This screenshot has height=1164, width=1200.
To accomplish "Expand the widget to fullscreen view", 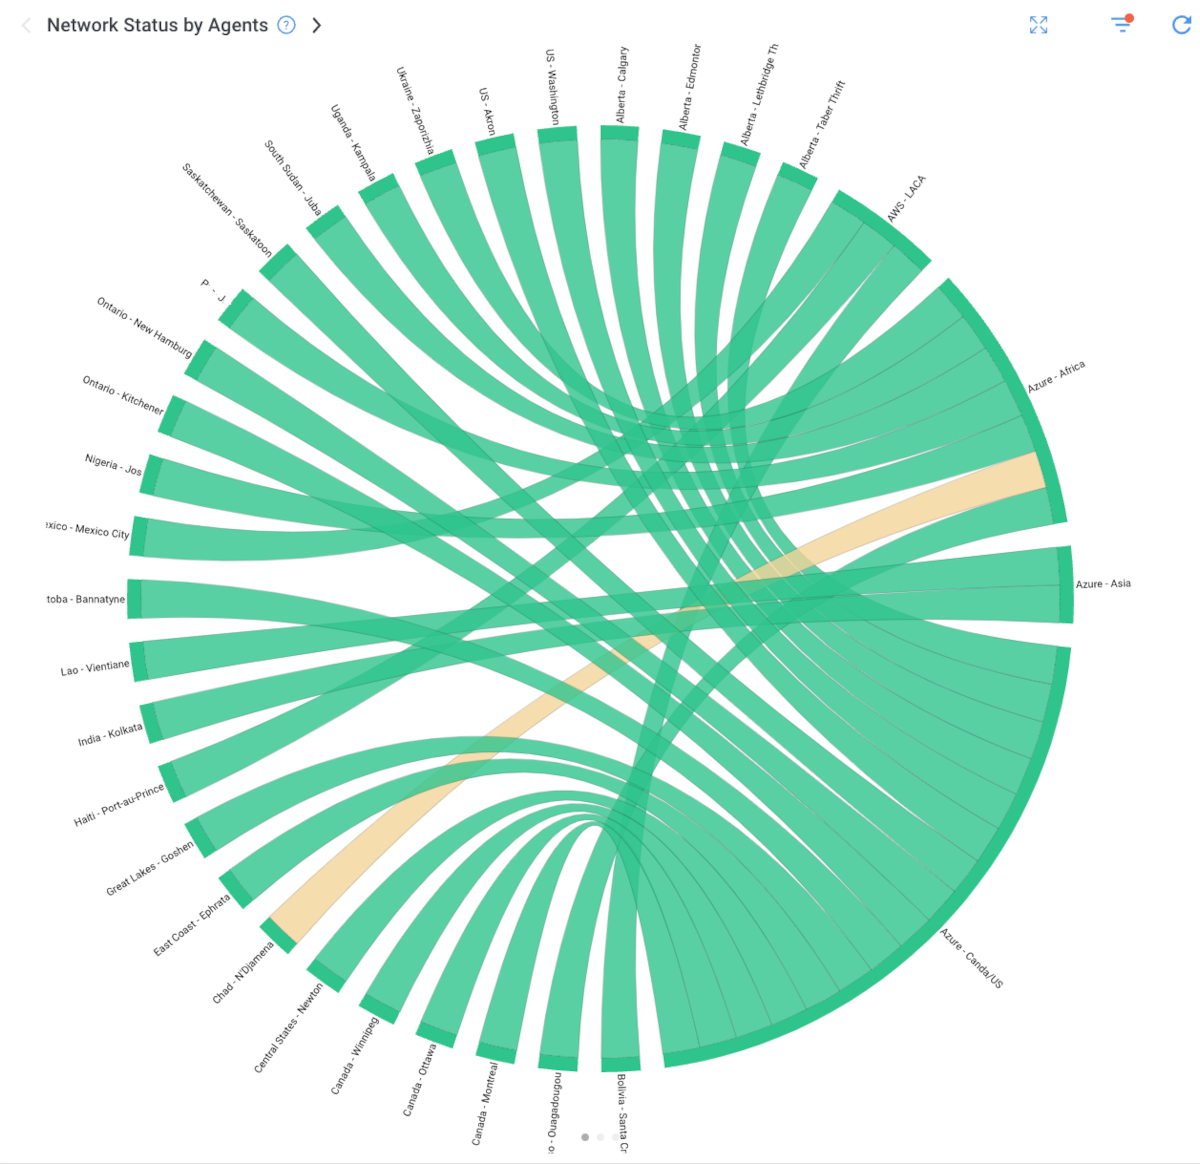I will pyautogui.click(x=1038, y=25).
